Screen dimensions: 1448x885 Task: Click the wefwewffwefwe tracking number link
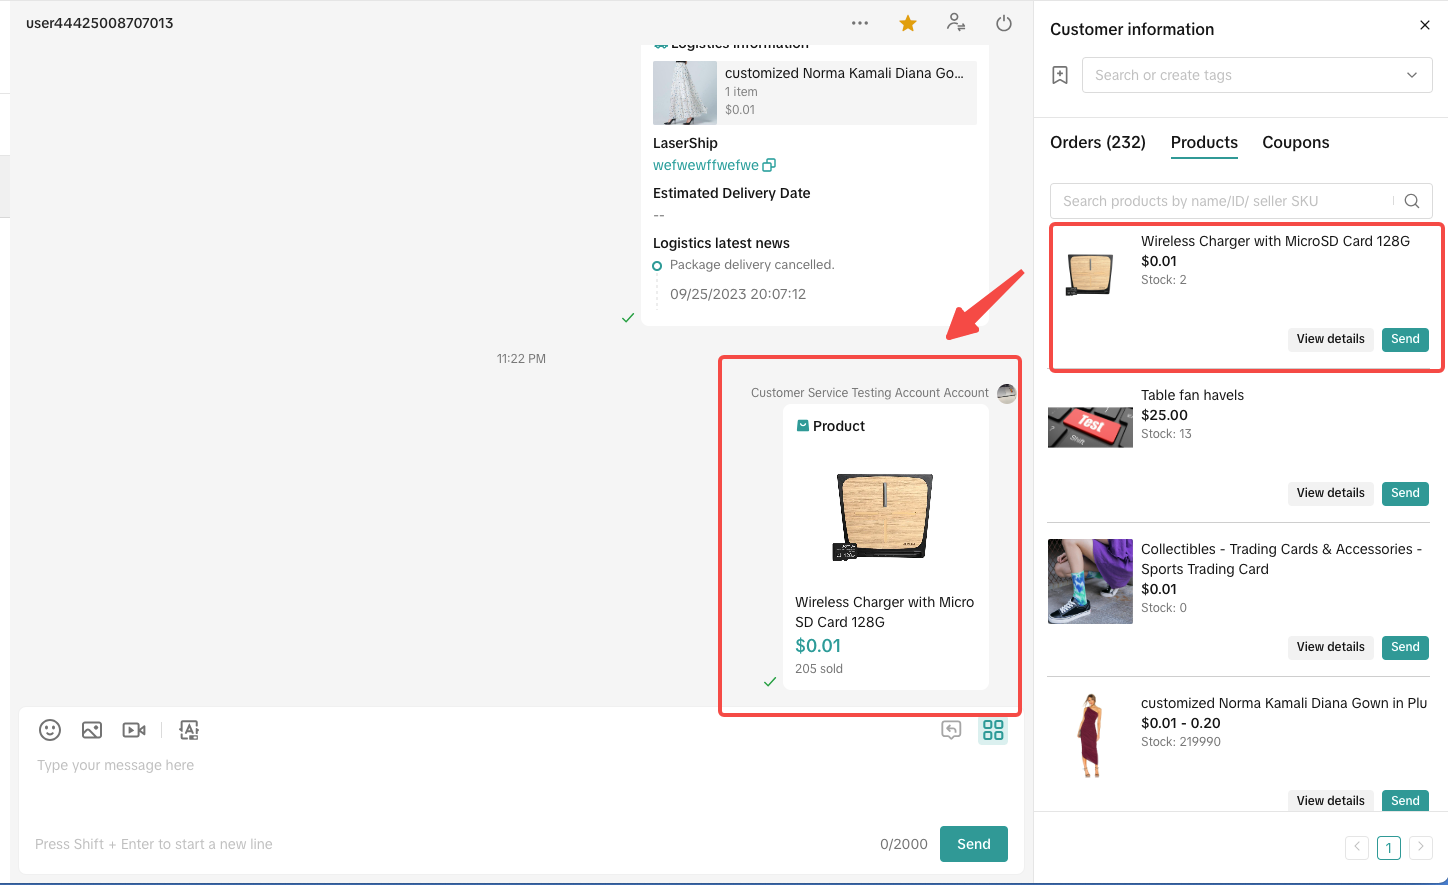click(706, 165)
